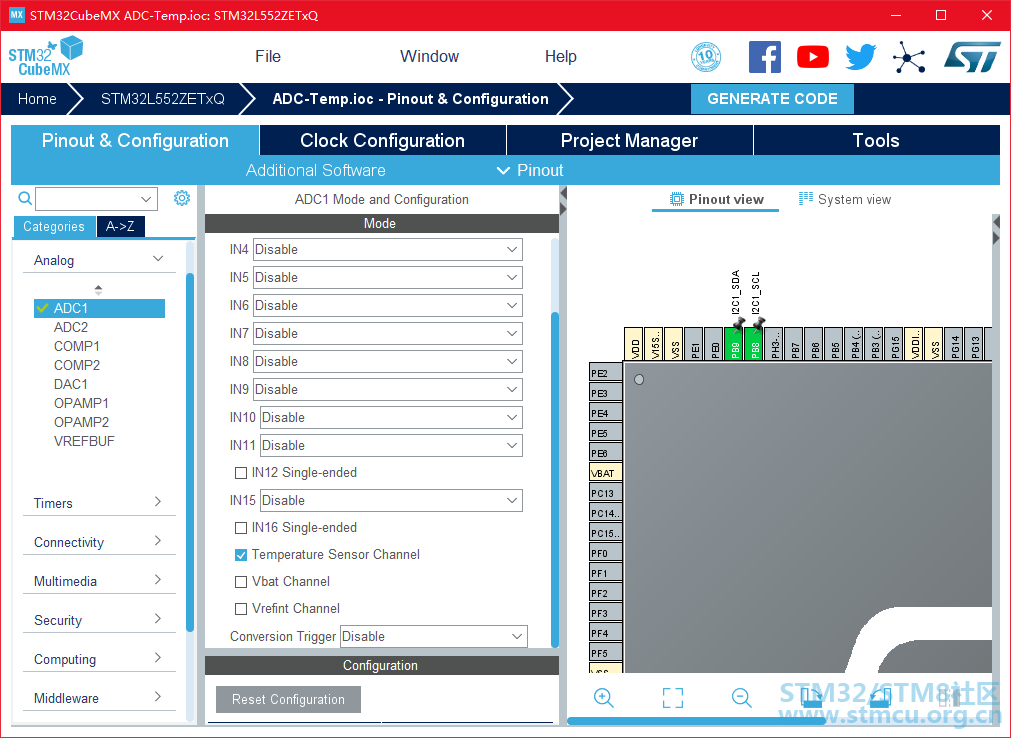Open the IN11 dropdown
The image size is (1011, 738).
391,445
